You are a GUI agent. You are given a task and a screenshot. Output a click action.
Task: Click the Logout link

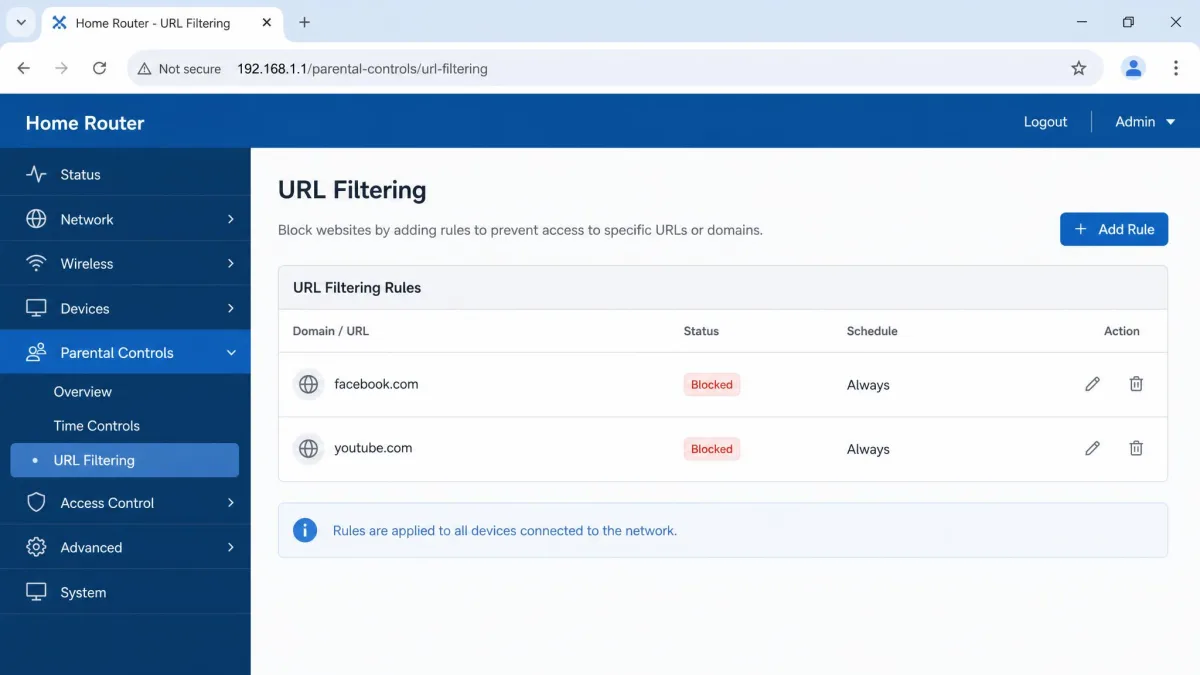[1045, 121]
